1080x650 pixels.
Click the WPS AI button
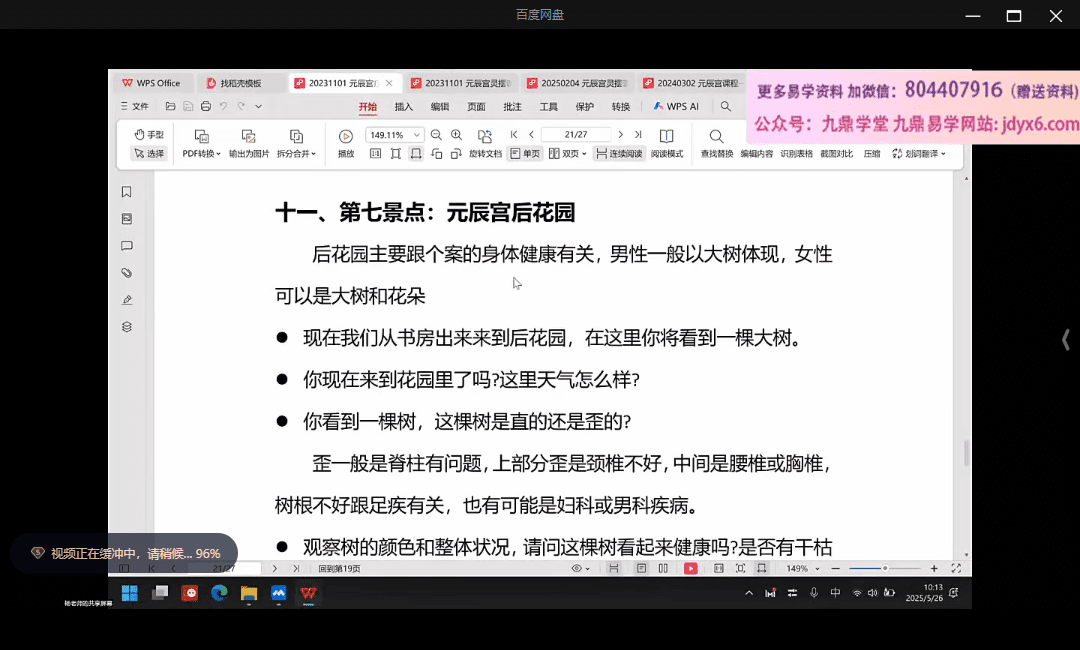click(x=677, y=107)
